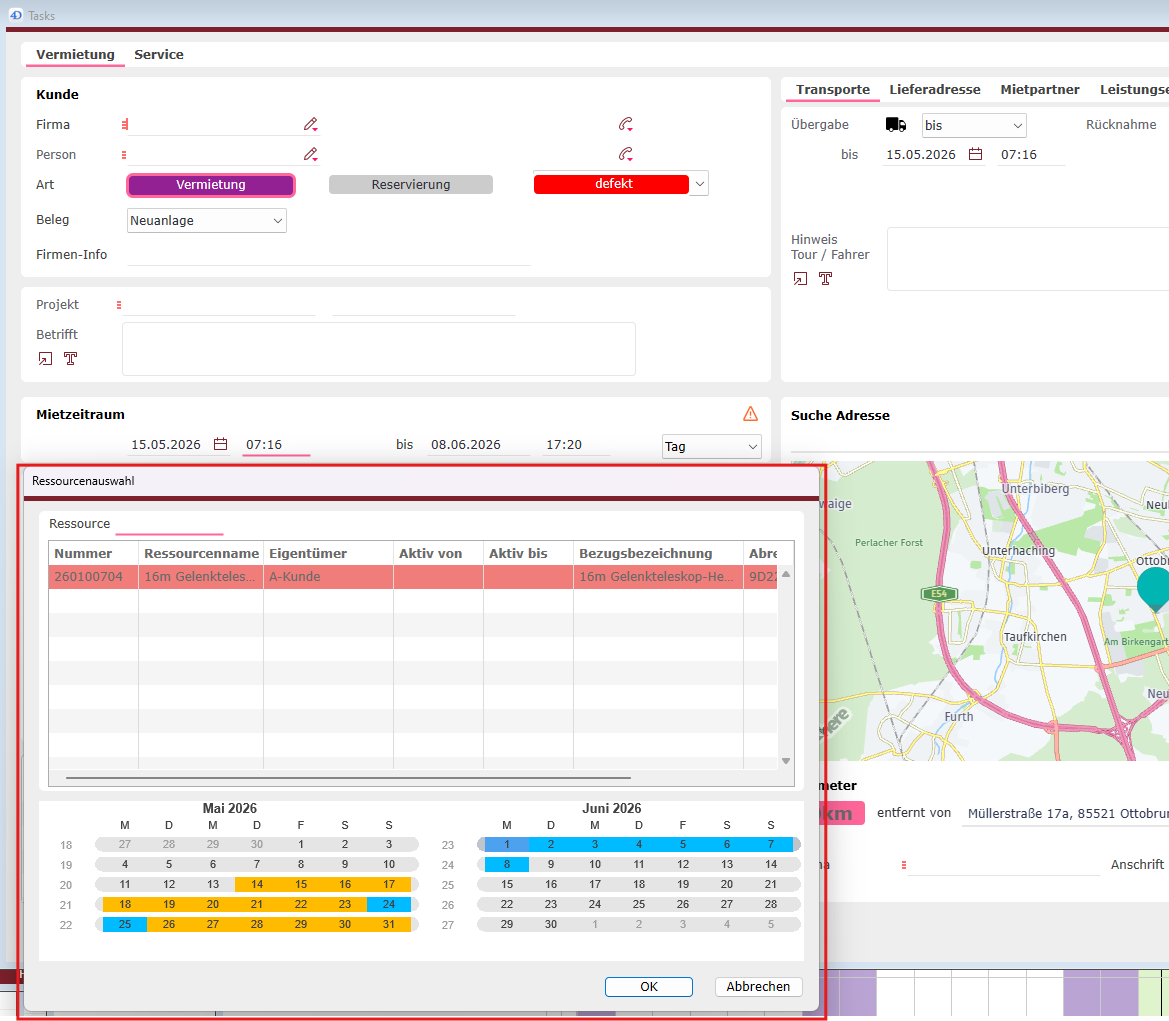
Task: Confirm resource selection with OK button
Action: tap(649, 987)
